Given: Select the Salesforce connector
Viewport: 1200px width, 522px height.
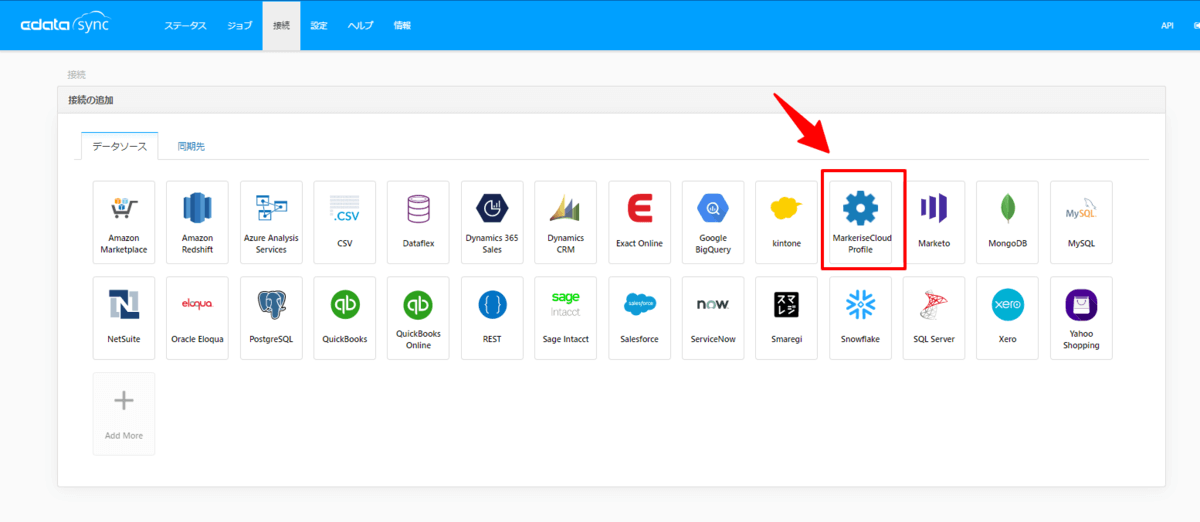Looking at the screenshot, I should coord(639,318).
